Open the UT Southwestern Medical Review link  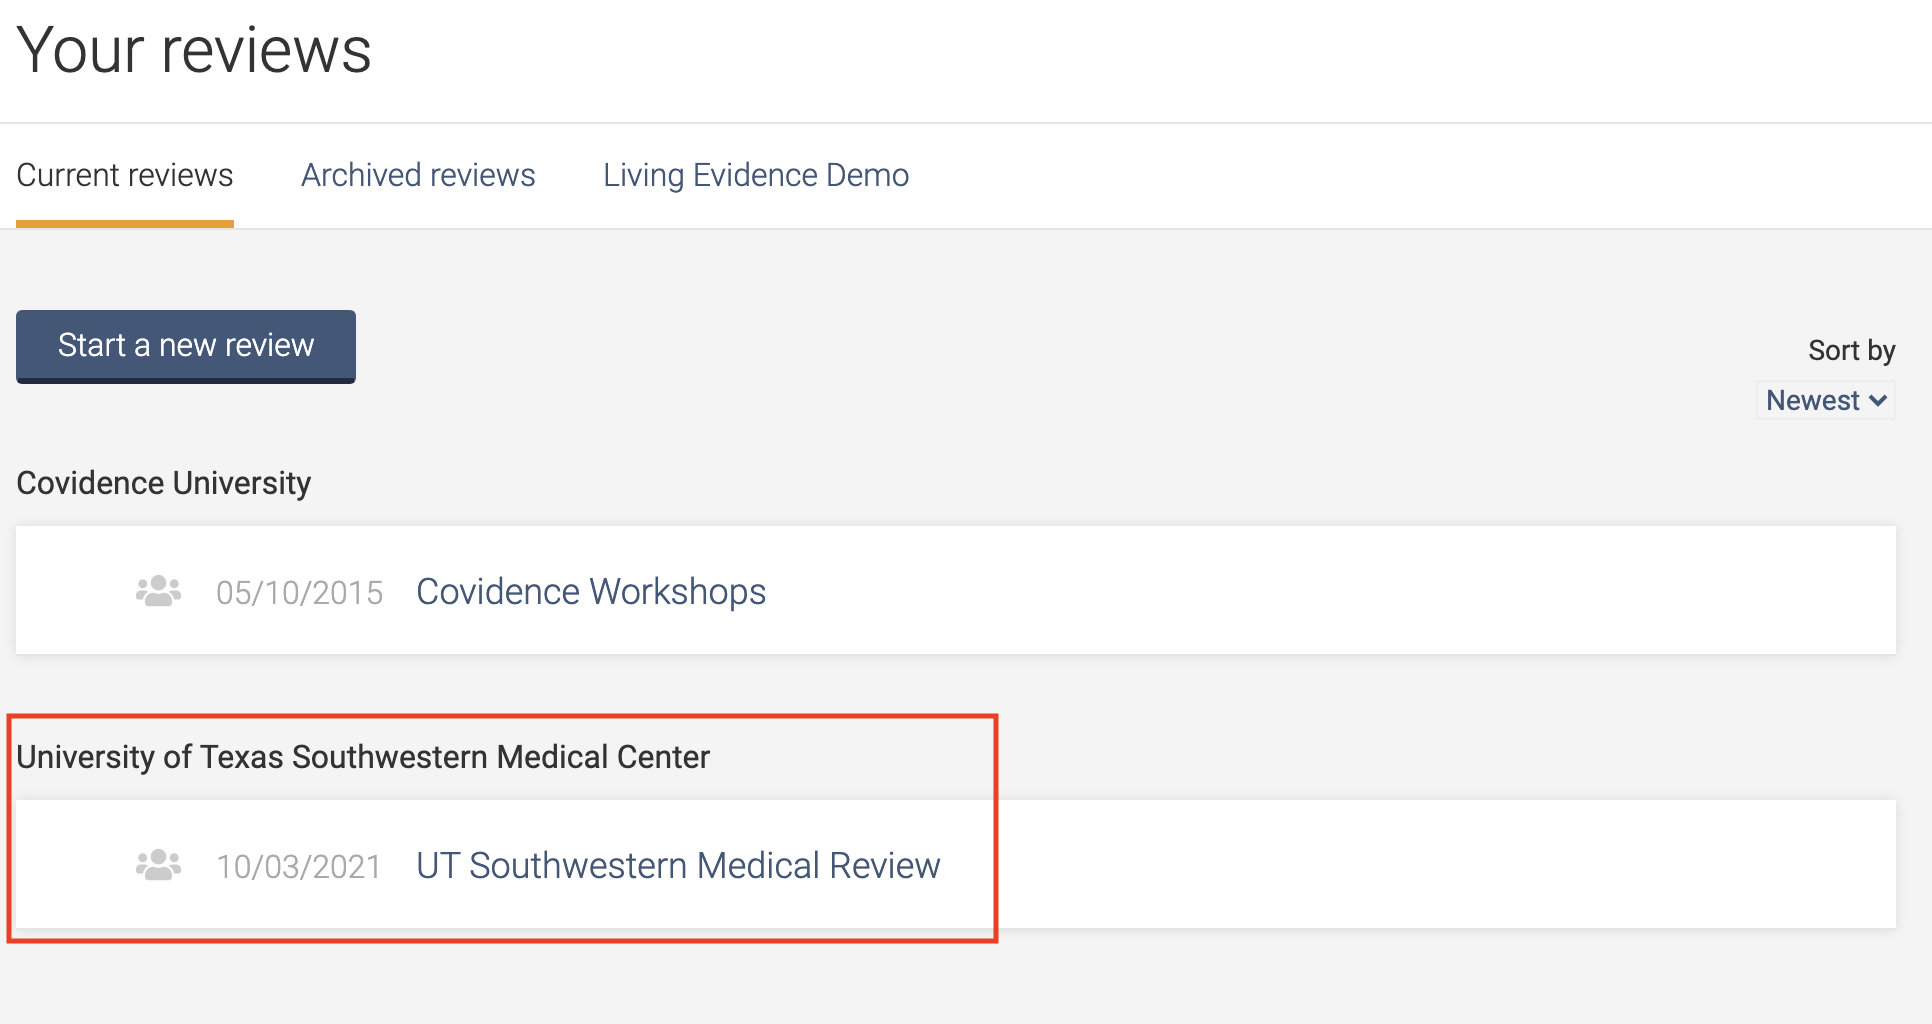pyautogui.click(x=678, y=865)
